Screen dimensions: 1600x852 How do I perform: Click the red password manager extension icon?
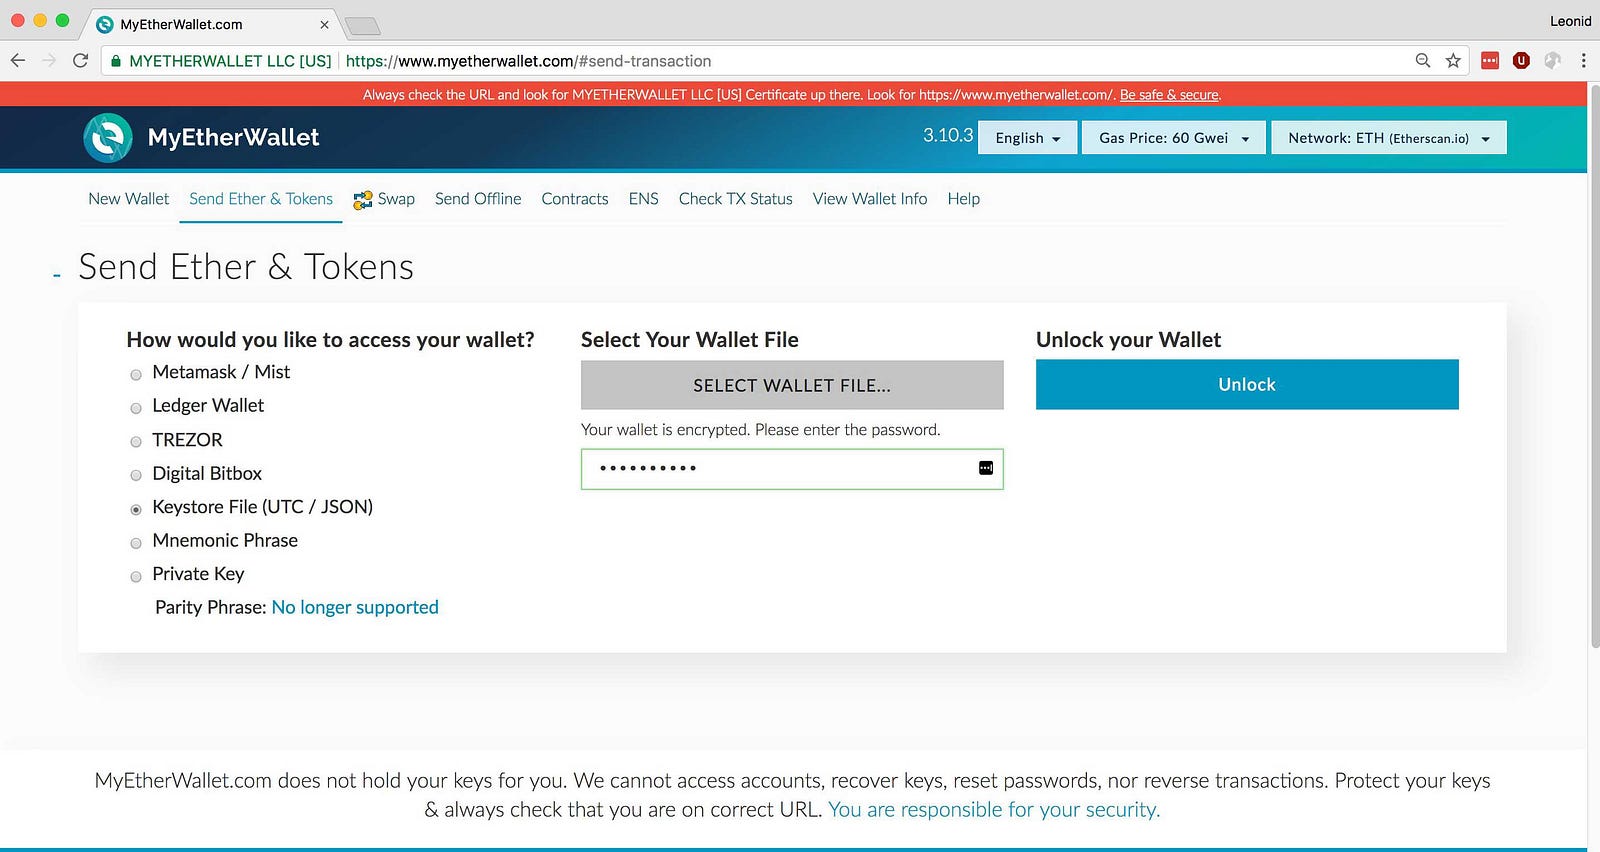[1490, 61]
